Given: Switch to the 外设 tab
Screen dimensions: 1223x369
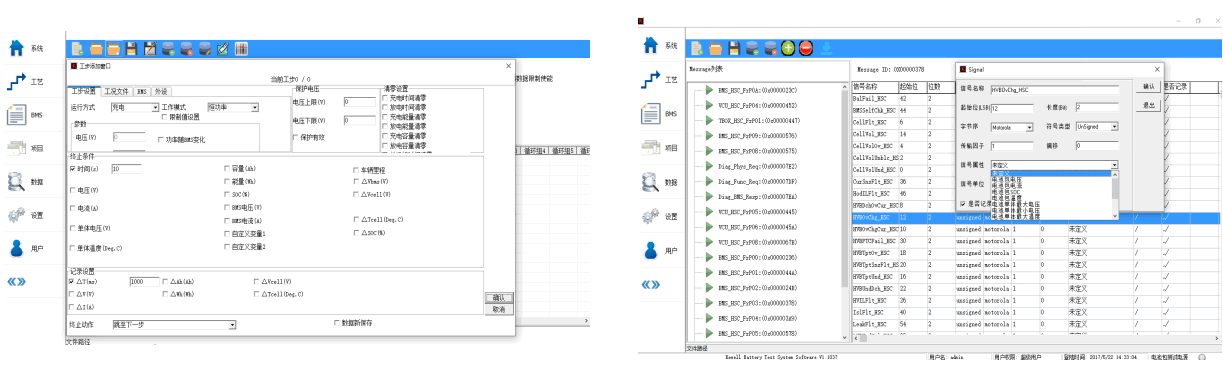Looking at the screenshot, I should coord(161,91).
